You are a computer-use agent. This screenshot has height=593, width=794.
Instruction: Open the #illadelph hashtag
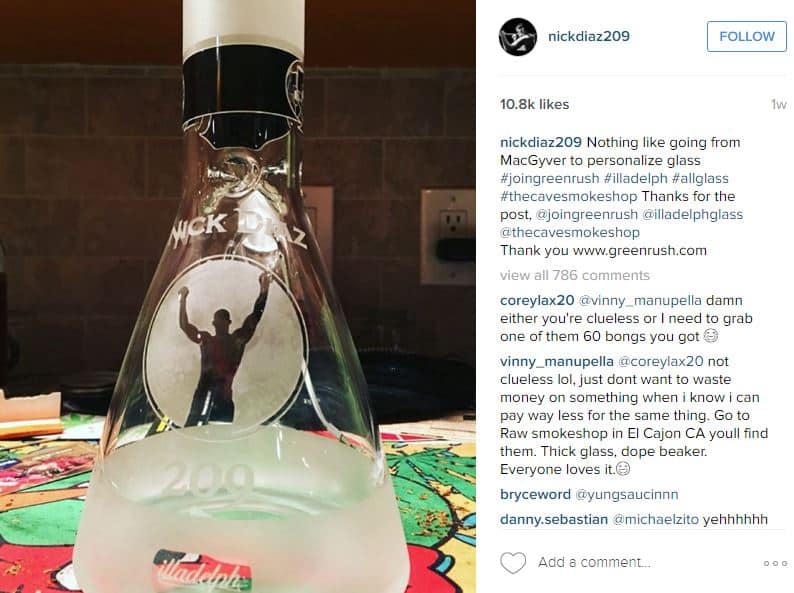click(x=636, y=178)
